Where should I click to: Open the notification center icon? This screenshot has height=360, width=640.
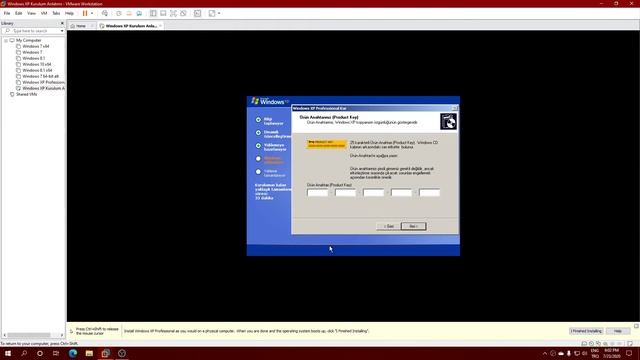tap(629, 353)
